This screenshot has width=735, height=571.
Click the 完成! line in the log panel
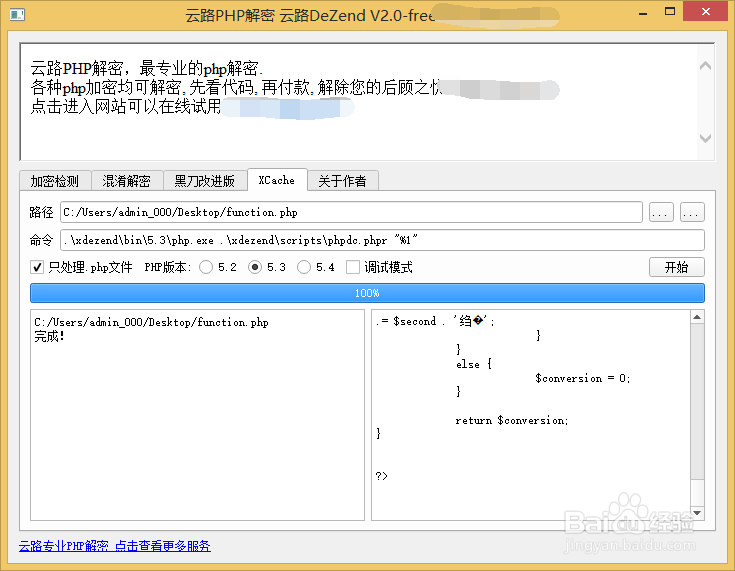point(49,336)
